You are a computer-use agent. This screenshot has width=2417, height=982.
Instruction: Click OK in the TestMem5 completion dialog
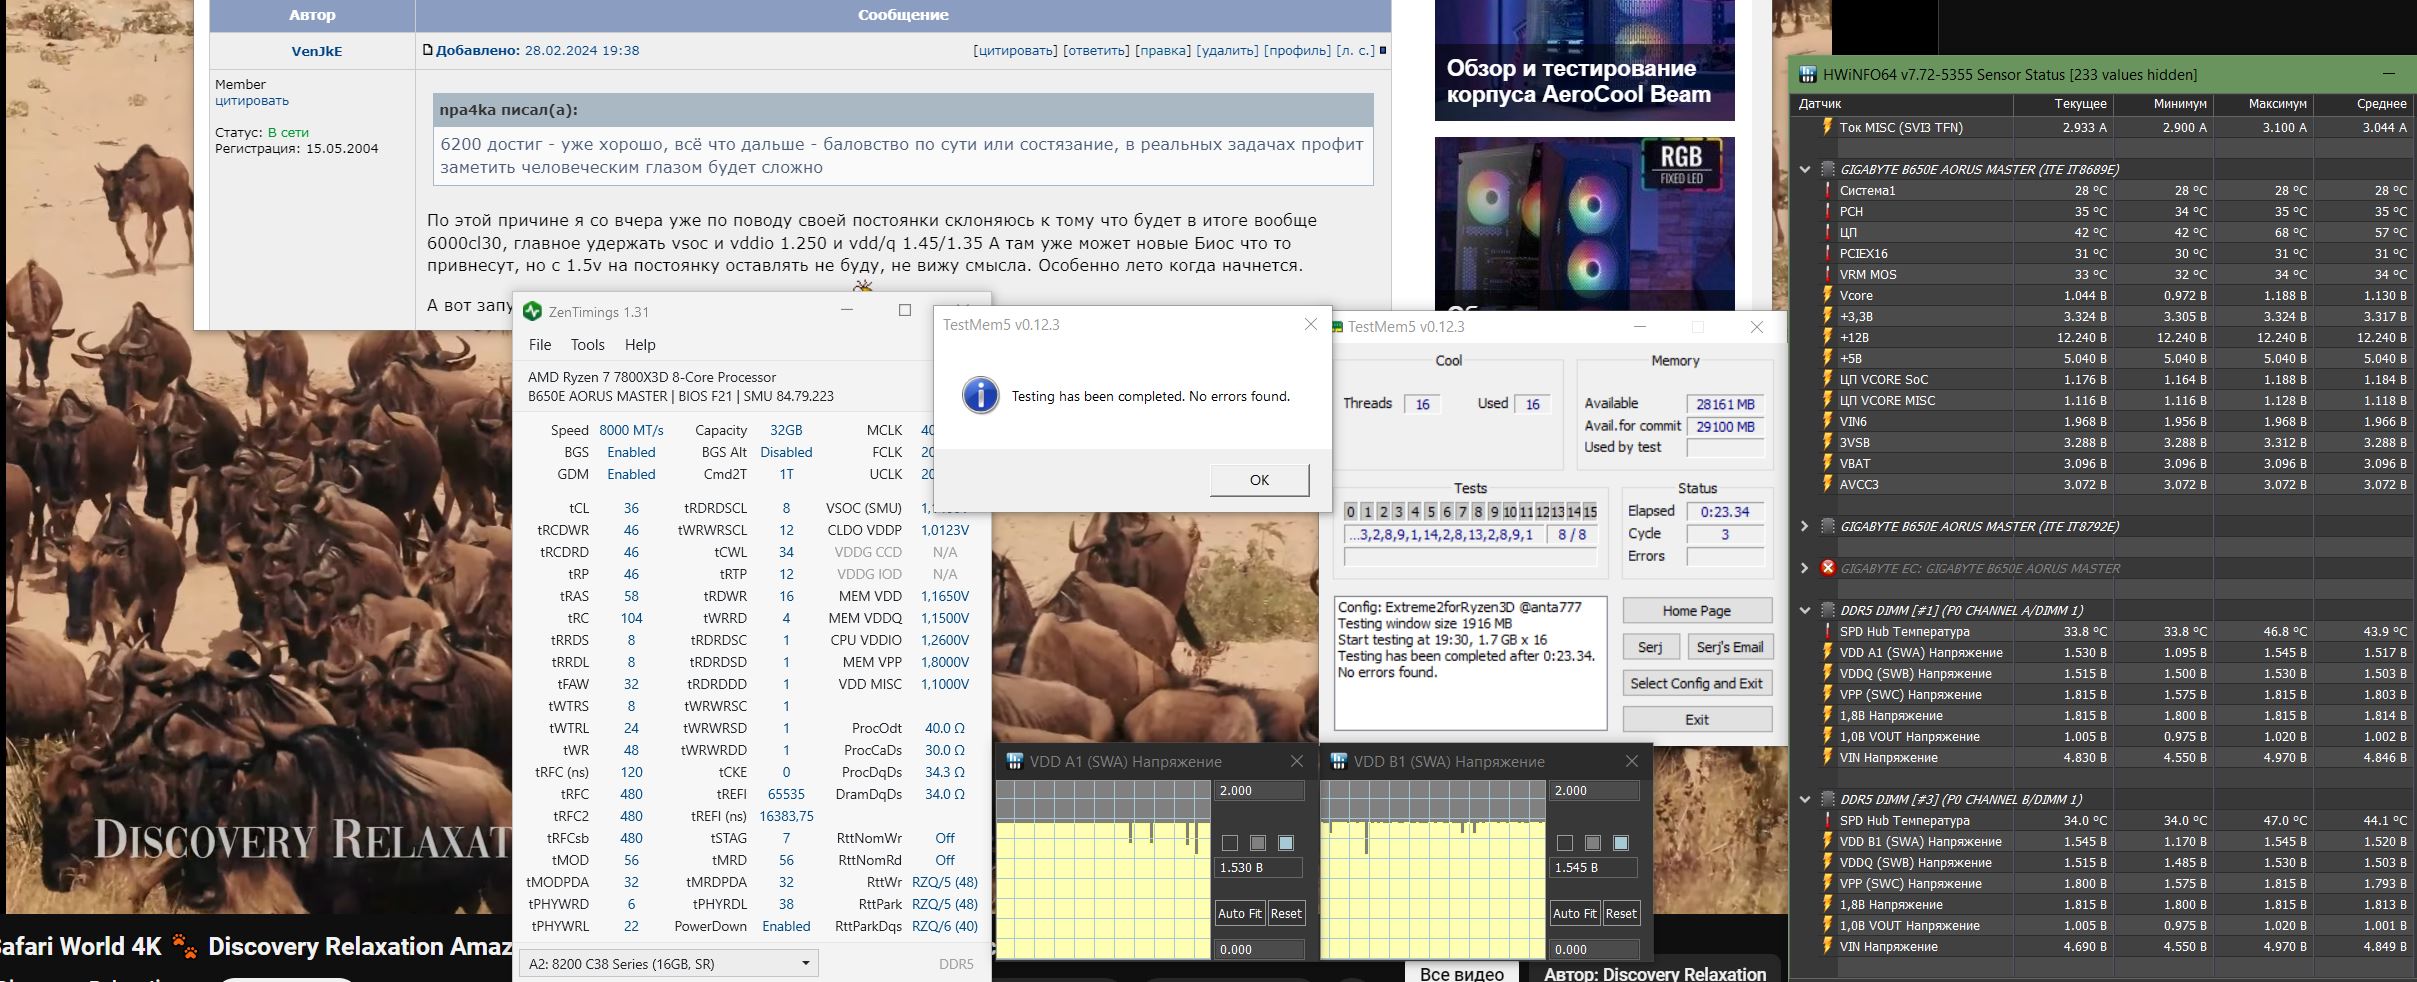(x=1259, y=480)
